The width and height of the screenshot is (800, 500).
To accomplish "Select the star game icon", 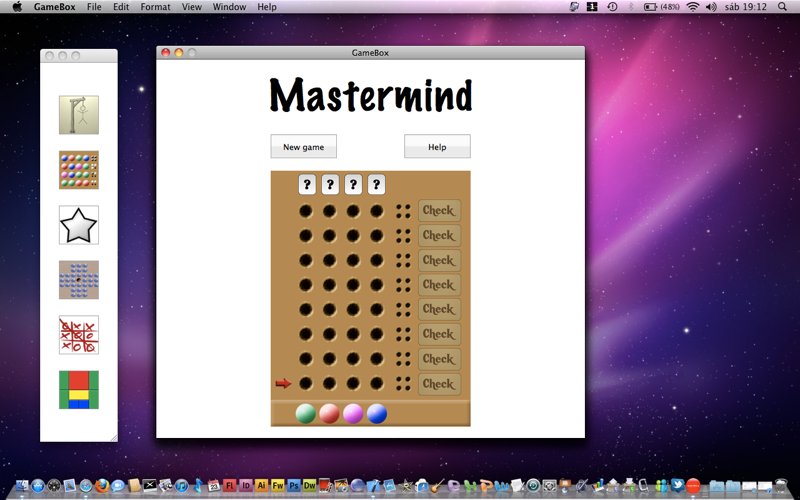I will coord(79,225).
